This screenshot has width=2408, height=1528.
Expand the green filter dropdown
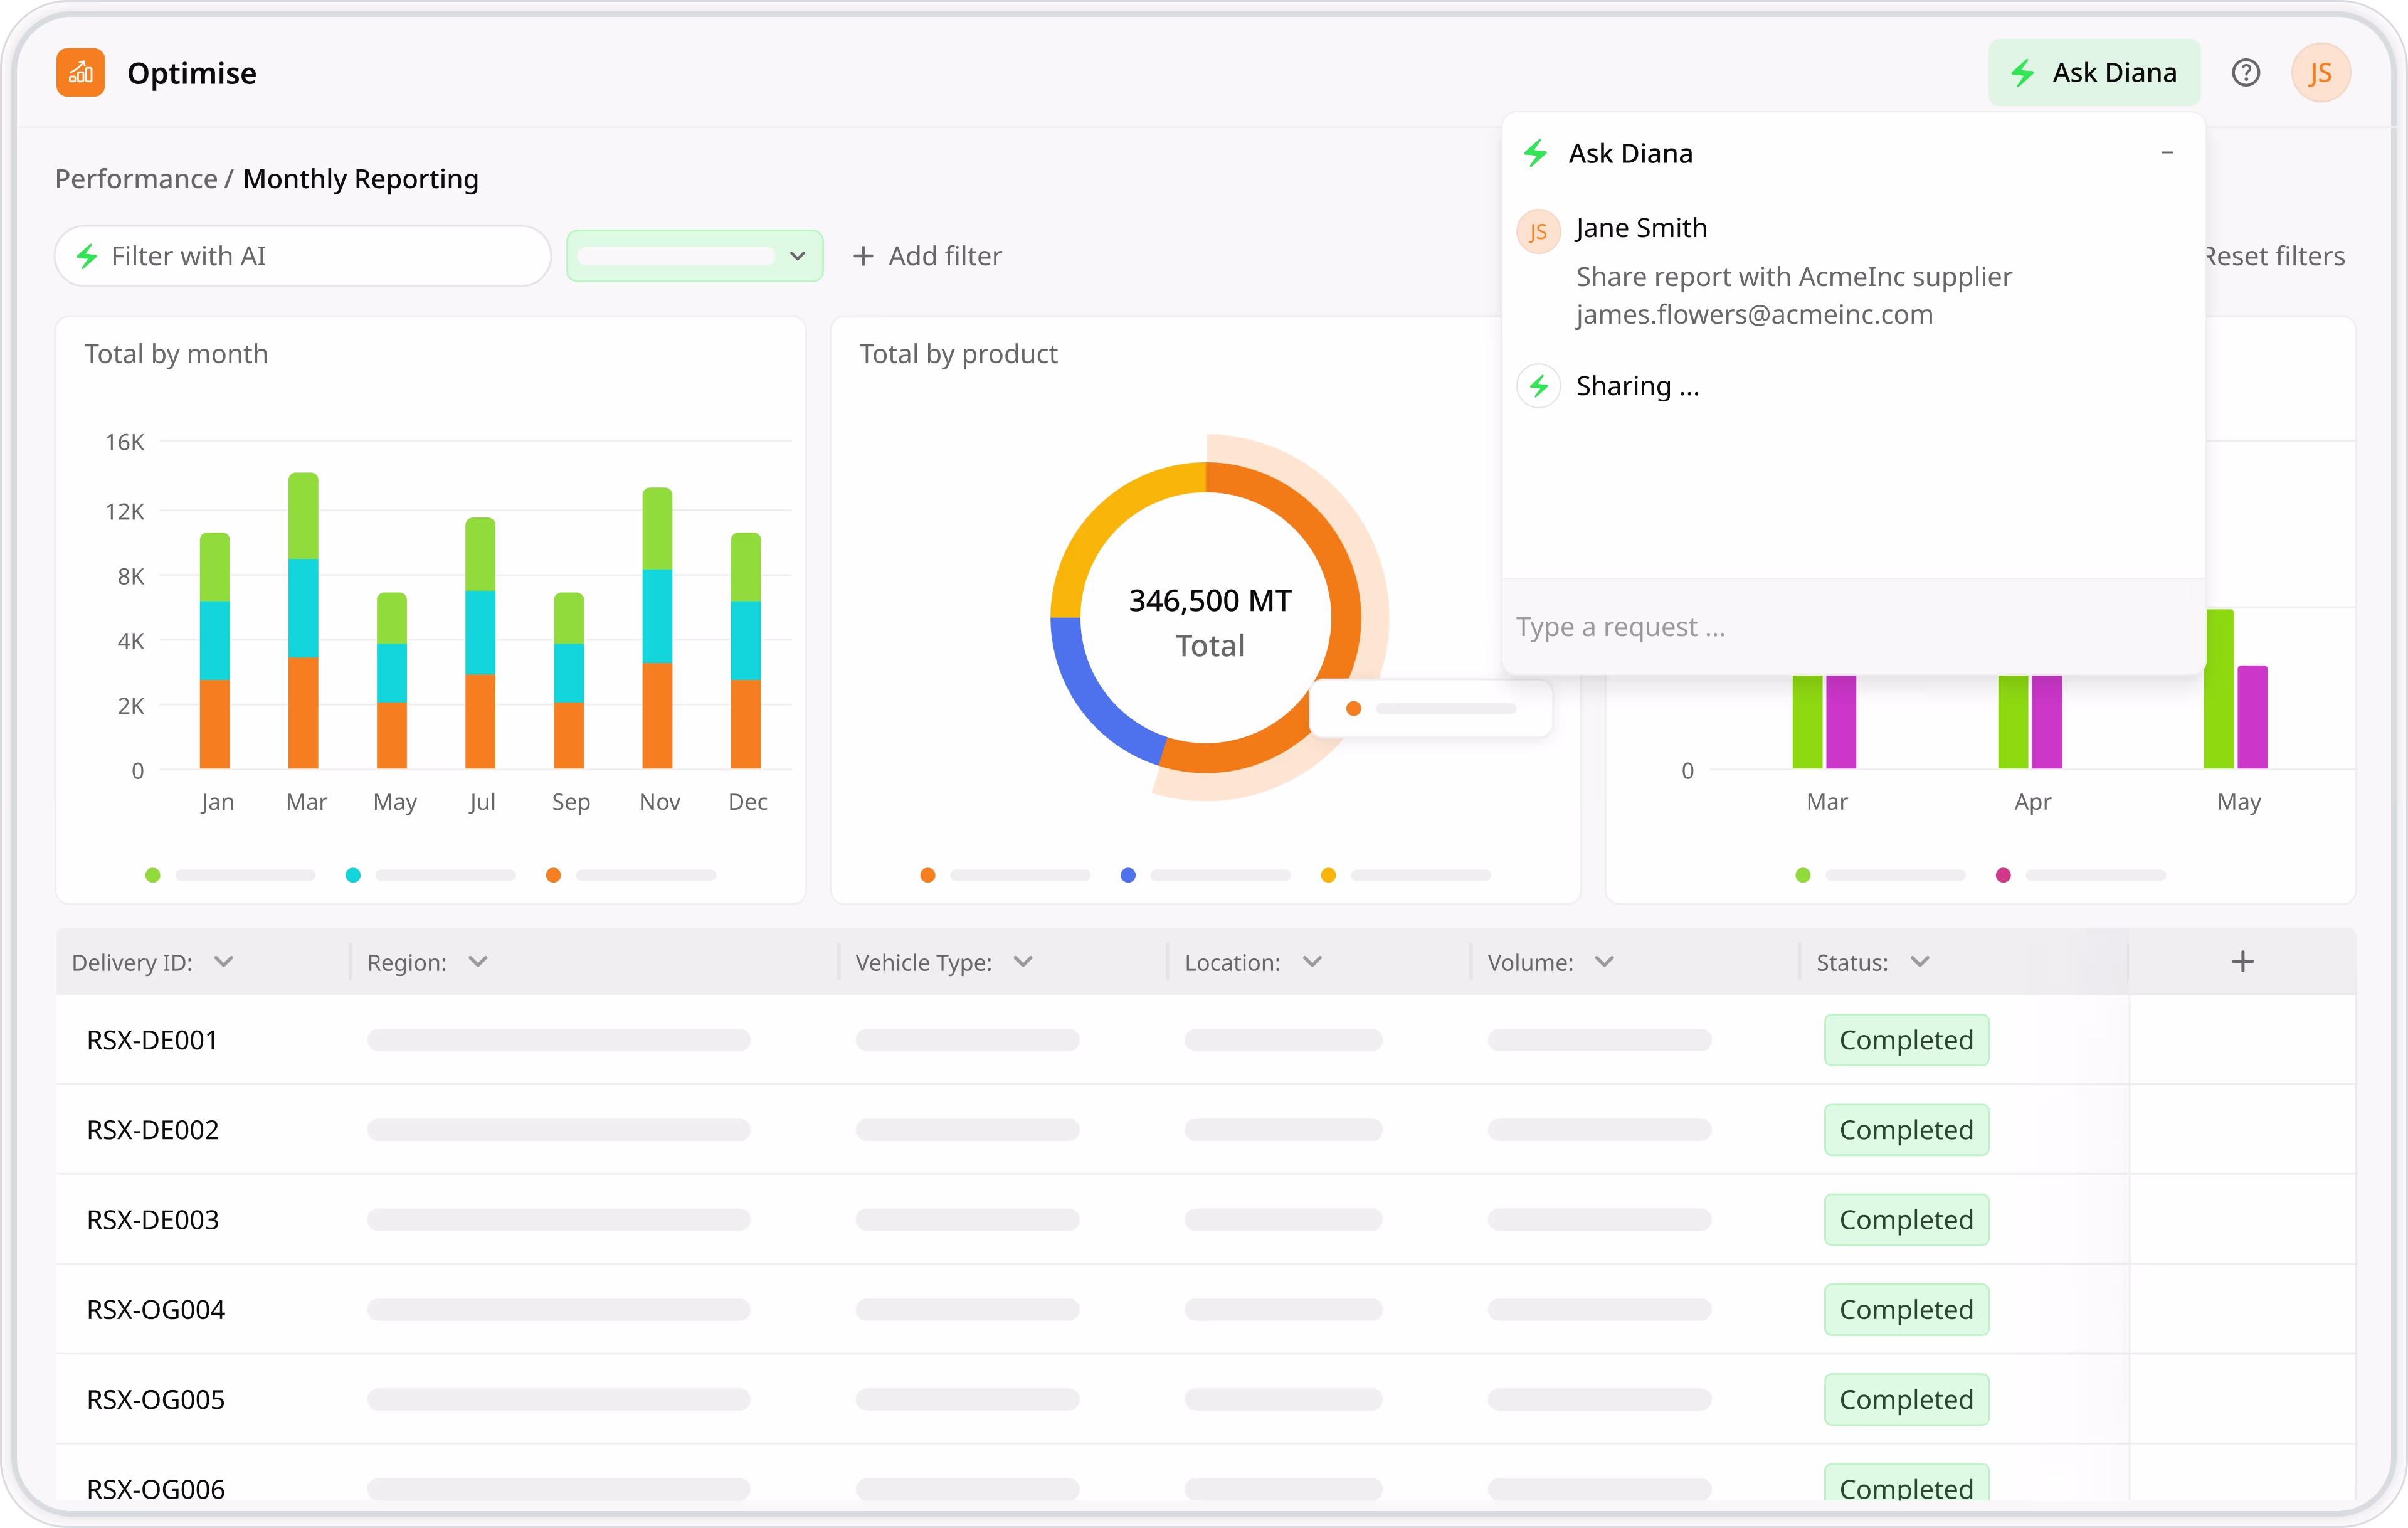[796, 256]
